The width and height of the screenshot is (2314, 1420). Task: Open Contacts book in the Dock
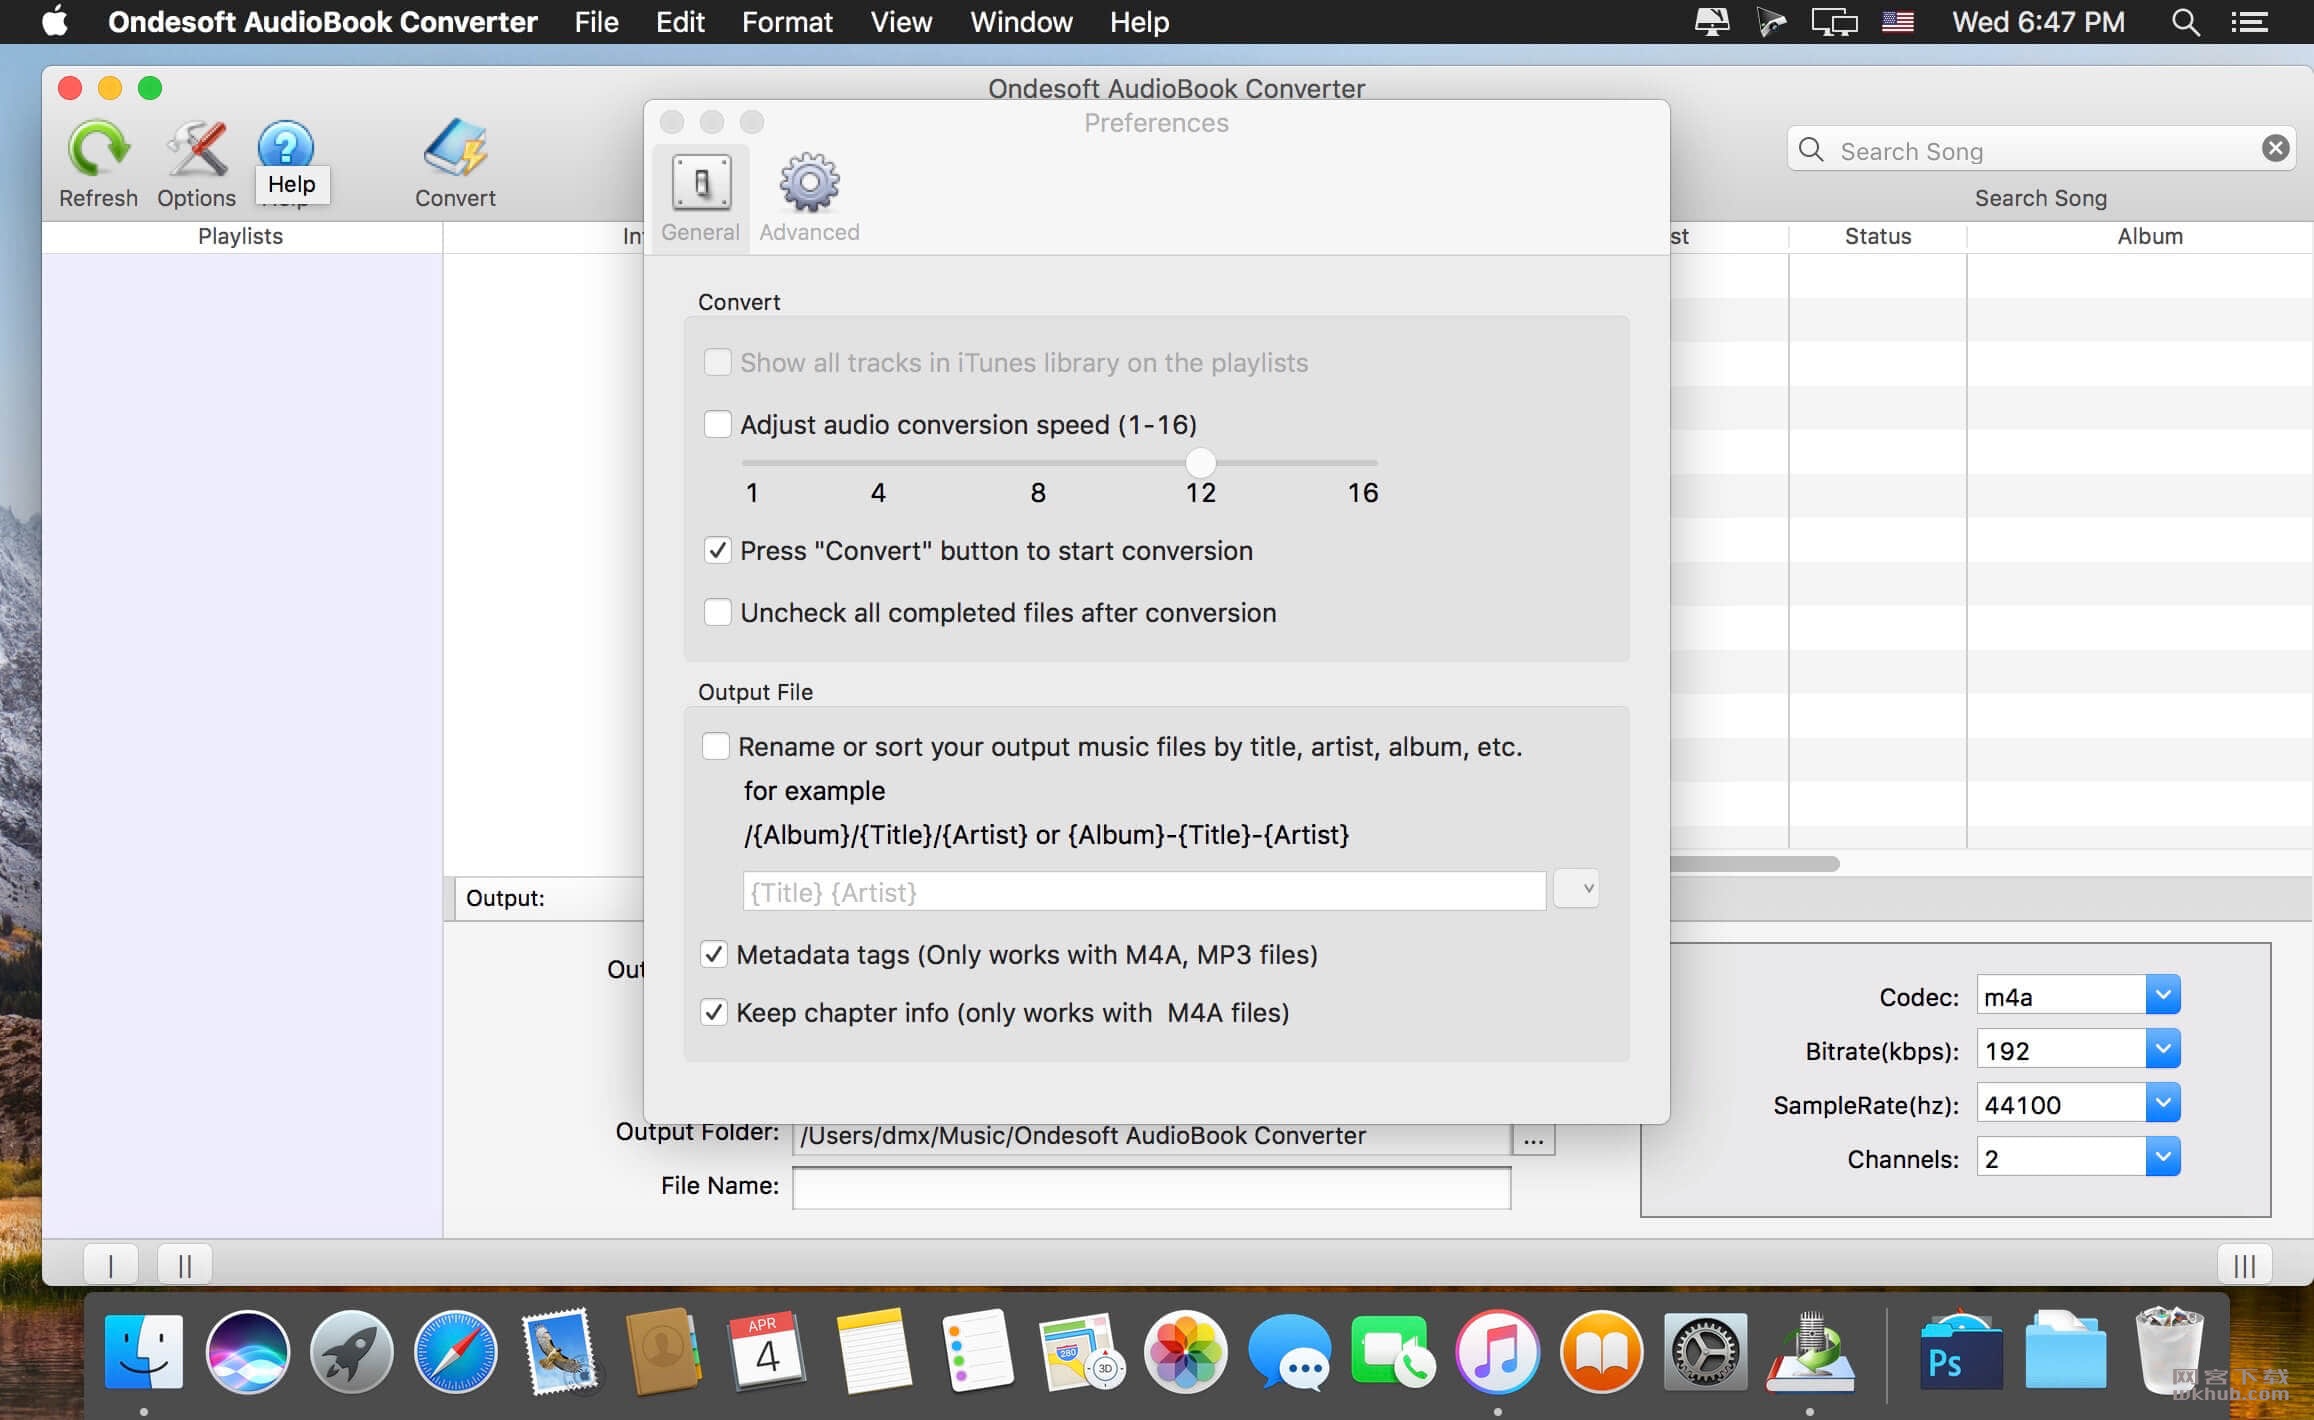pyautogui.click(x=663, y=1352)
